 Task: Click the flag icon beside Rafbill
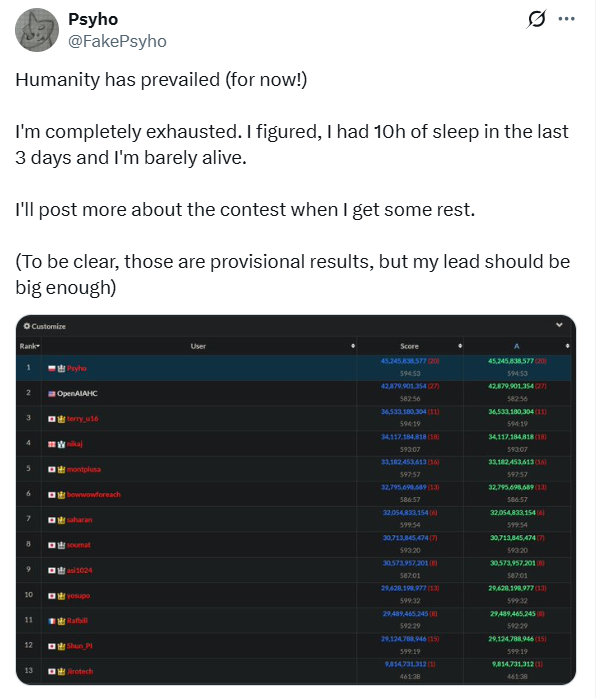click(x=52, y=621)
